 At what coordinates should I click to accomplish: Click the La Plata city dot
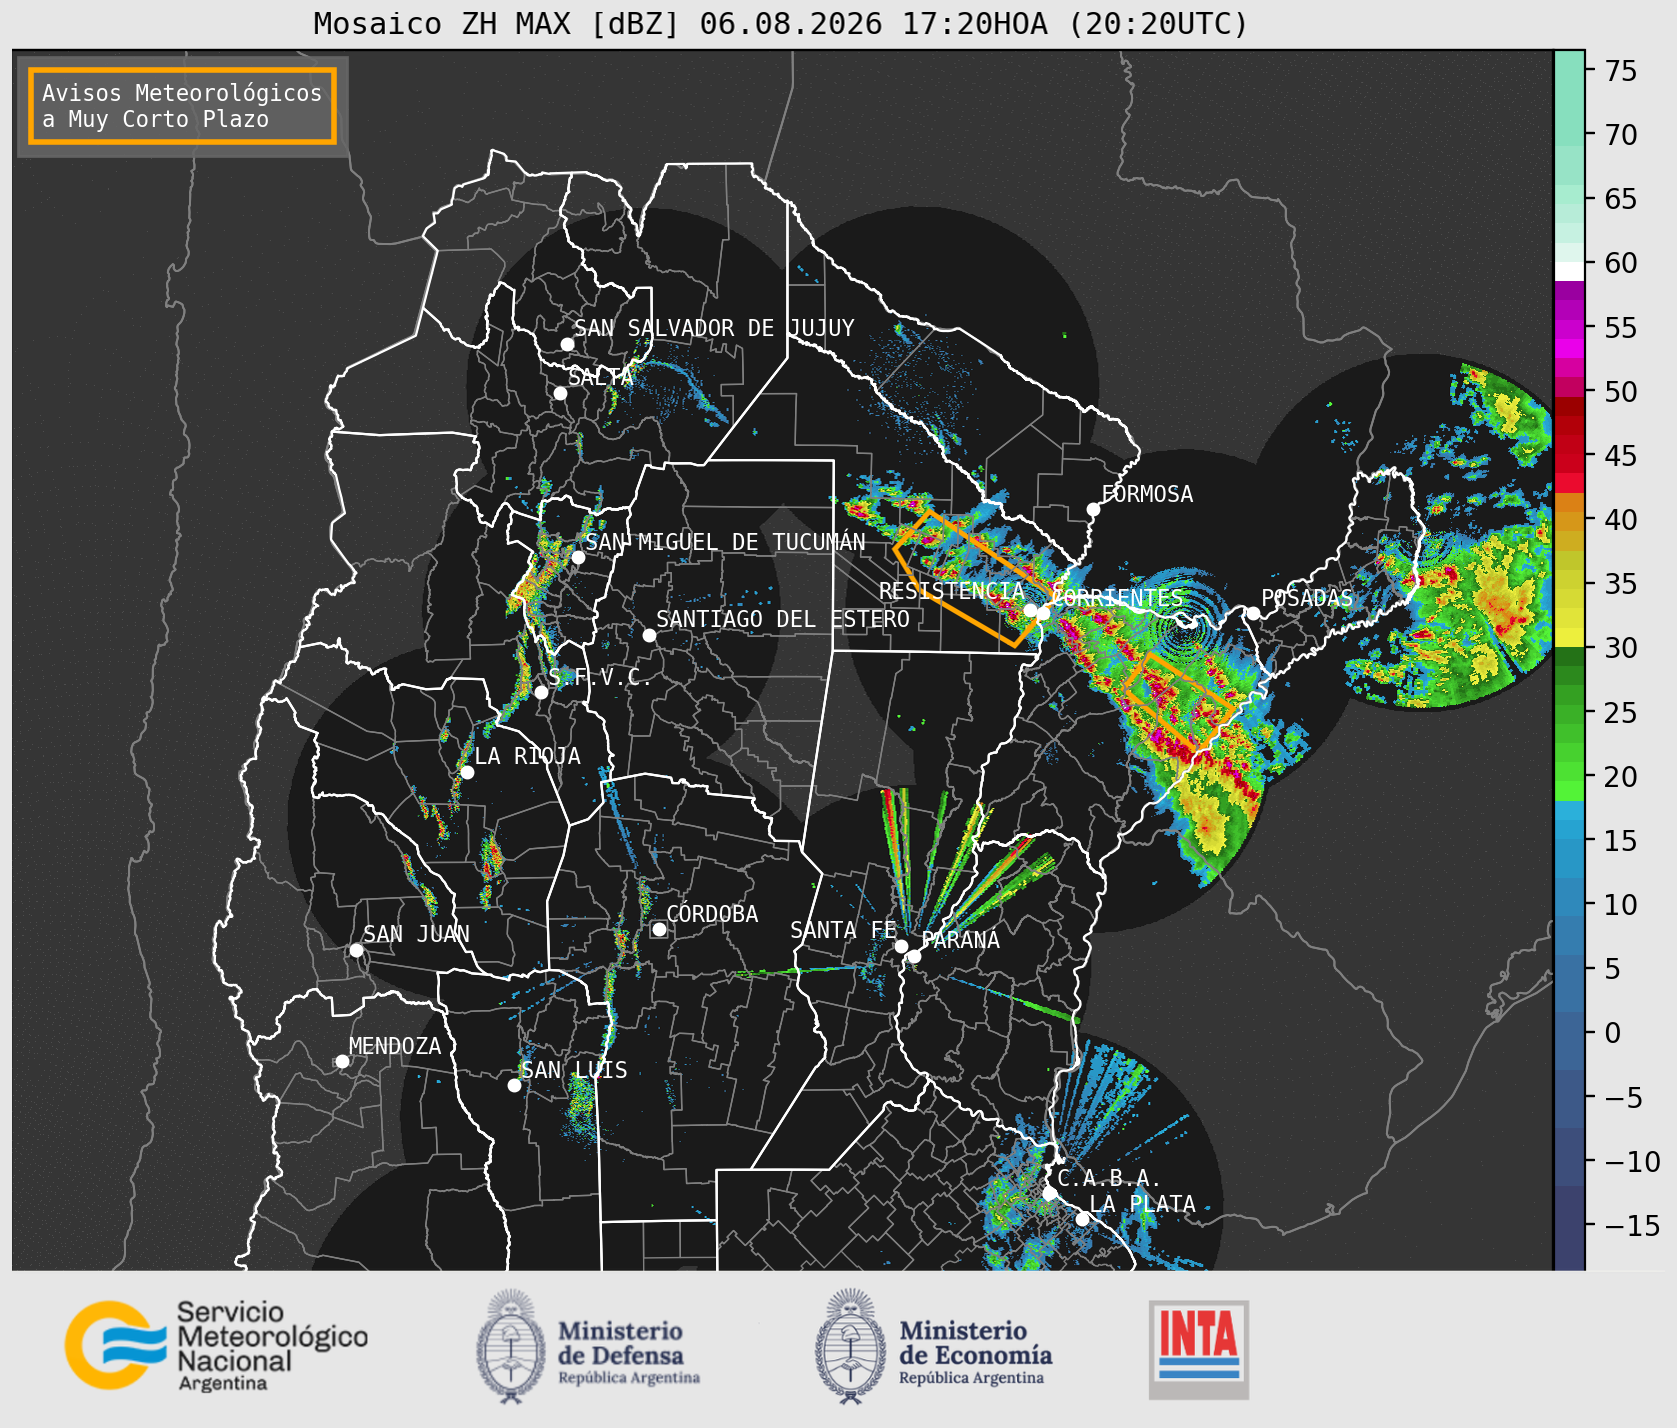click(x=1082, y=1218)
